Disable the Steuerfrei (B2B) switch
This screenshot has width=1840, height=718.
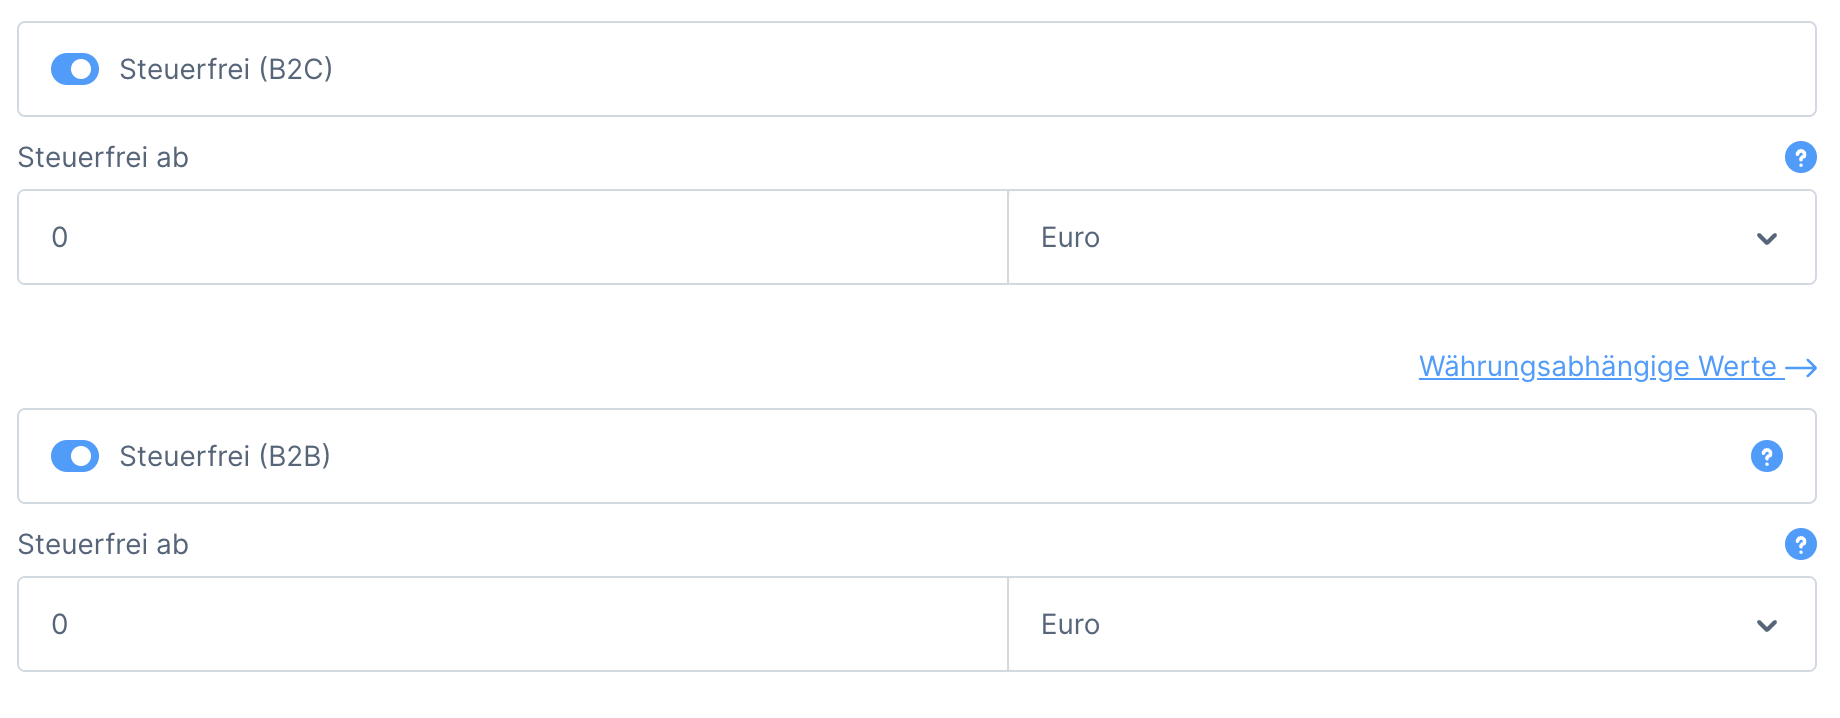(x=75, y=456)
